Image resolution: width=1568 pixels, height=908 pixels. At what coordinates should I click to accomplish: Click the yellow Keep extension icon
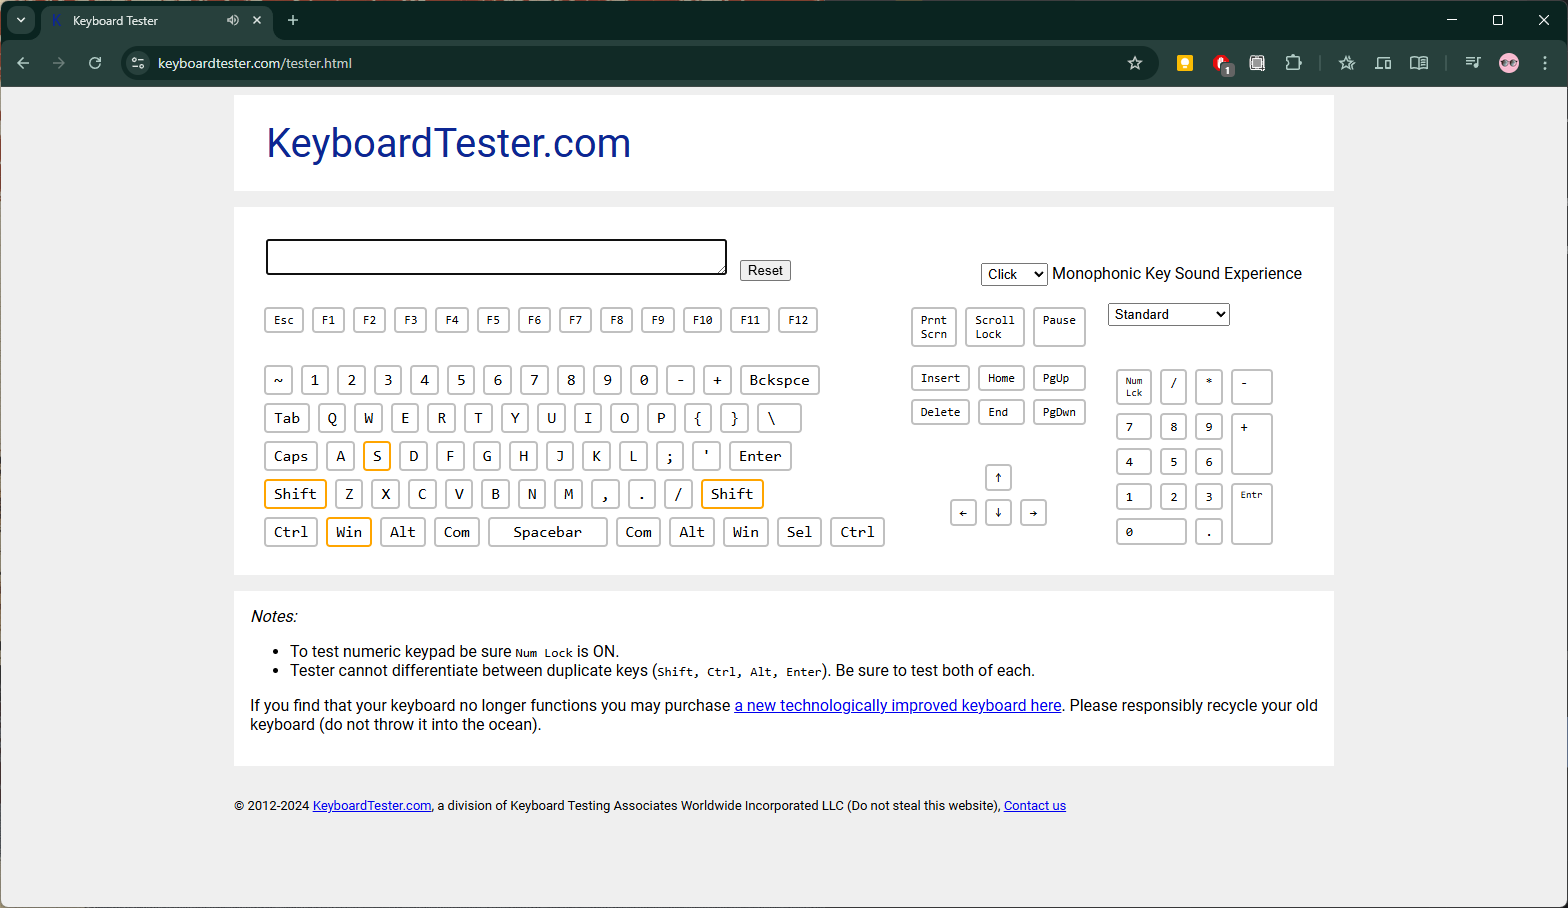(x=1185, y=63)
